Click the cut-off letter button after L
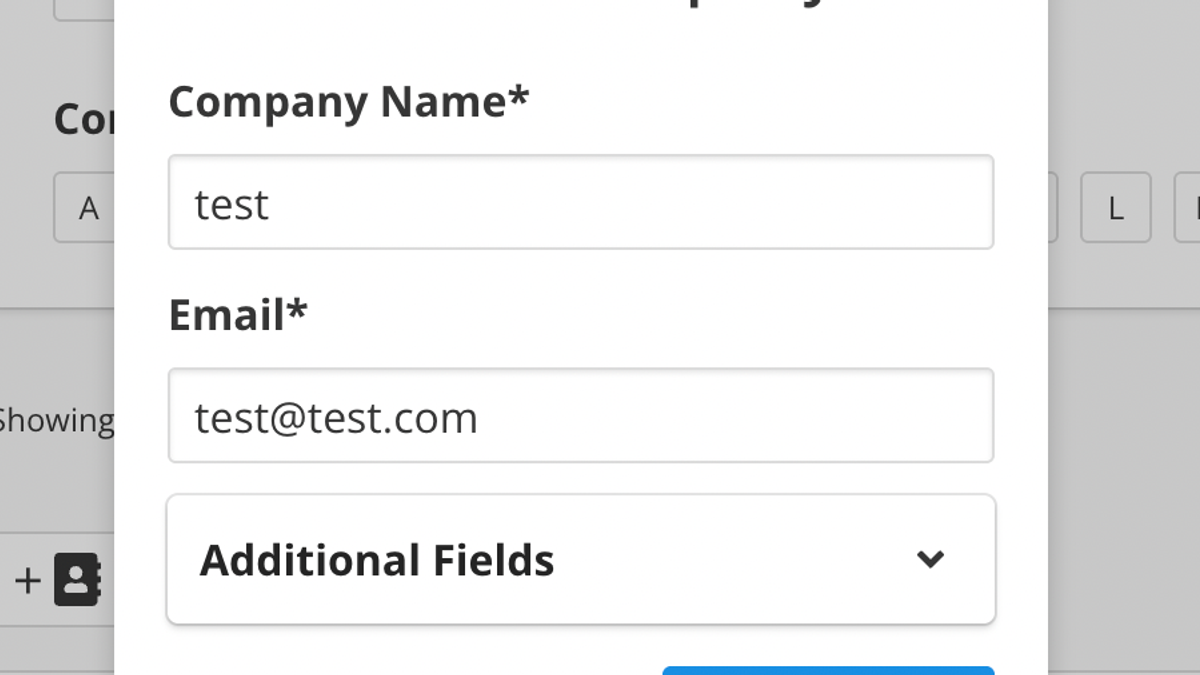1200x675 pixels. point(1187,207)
